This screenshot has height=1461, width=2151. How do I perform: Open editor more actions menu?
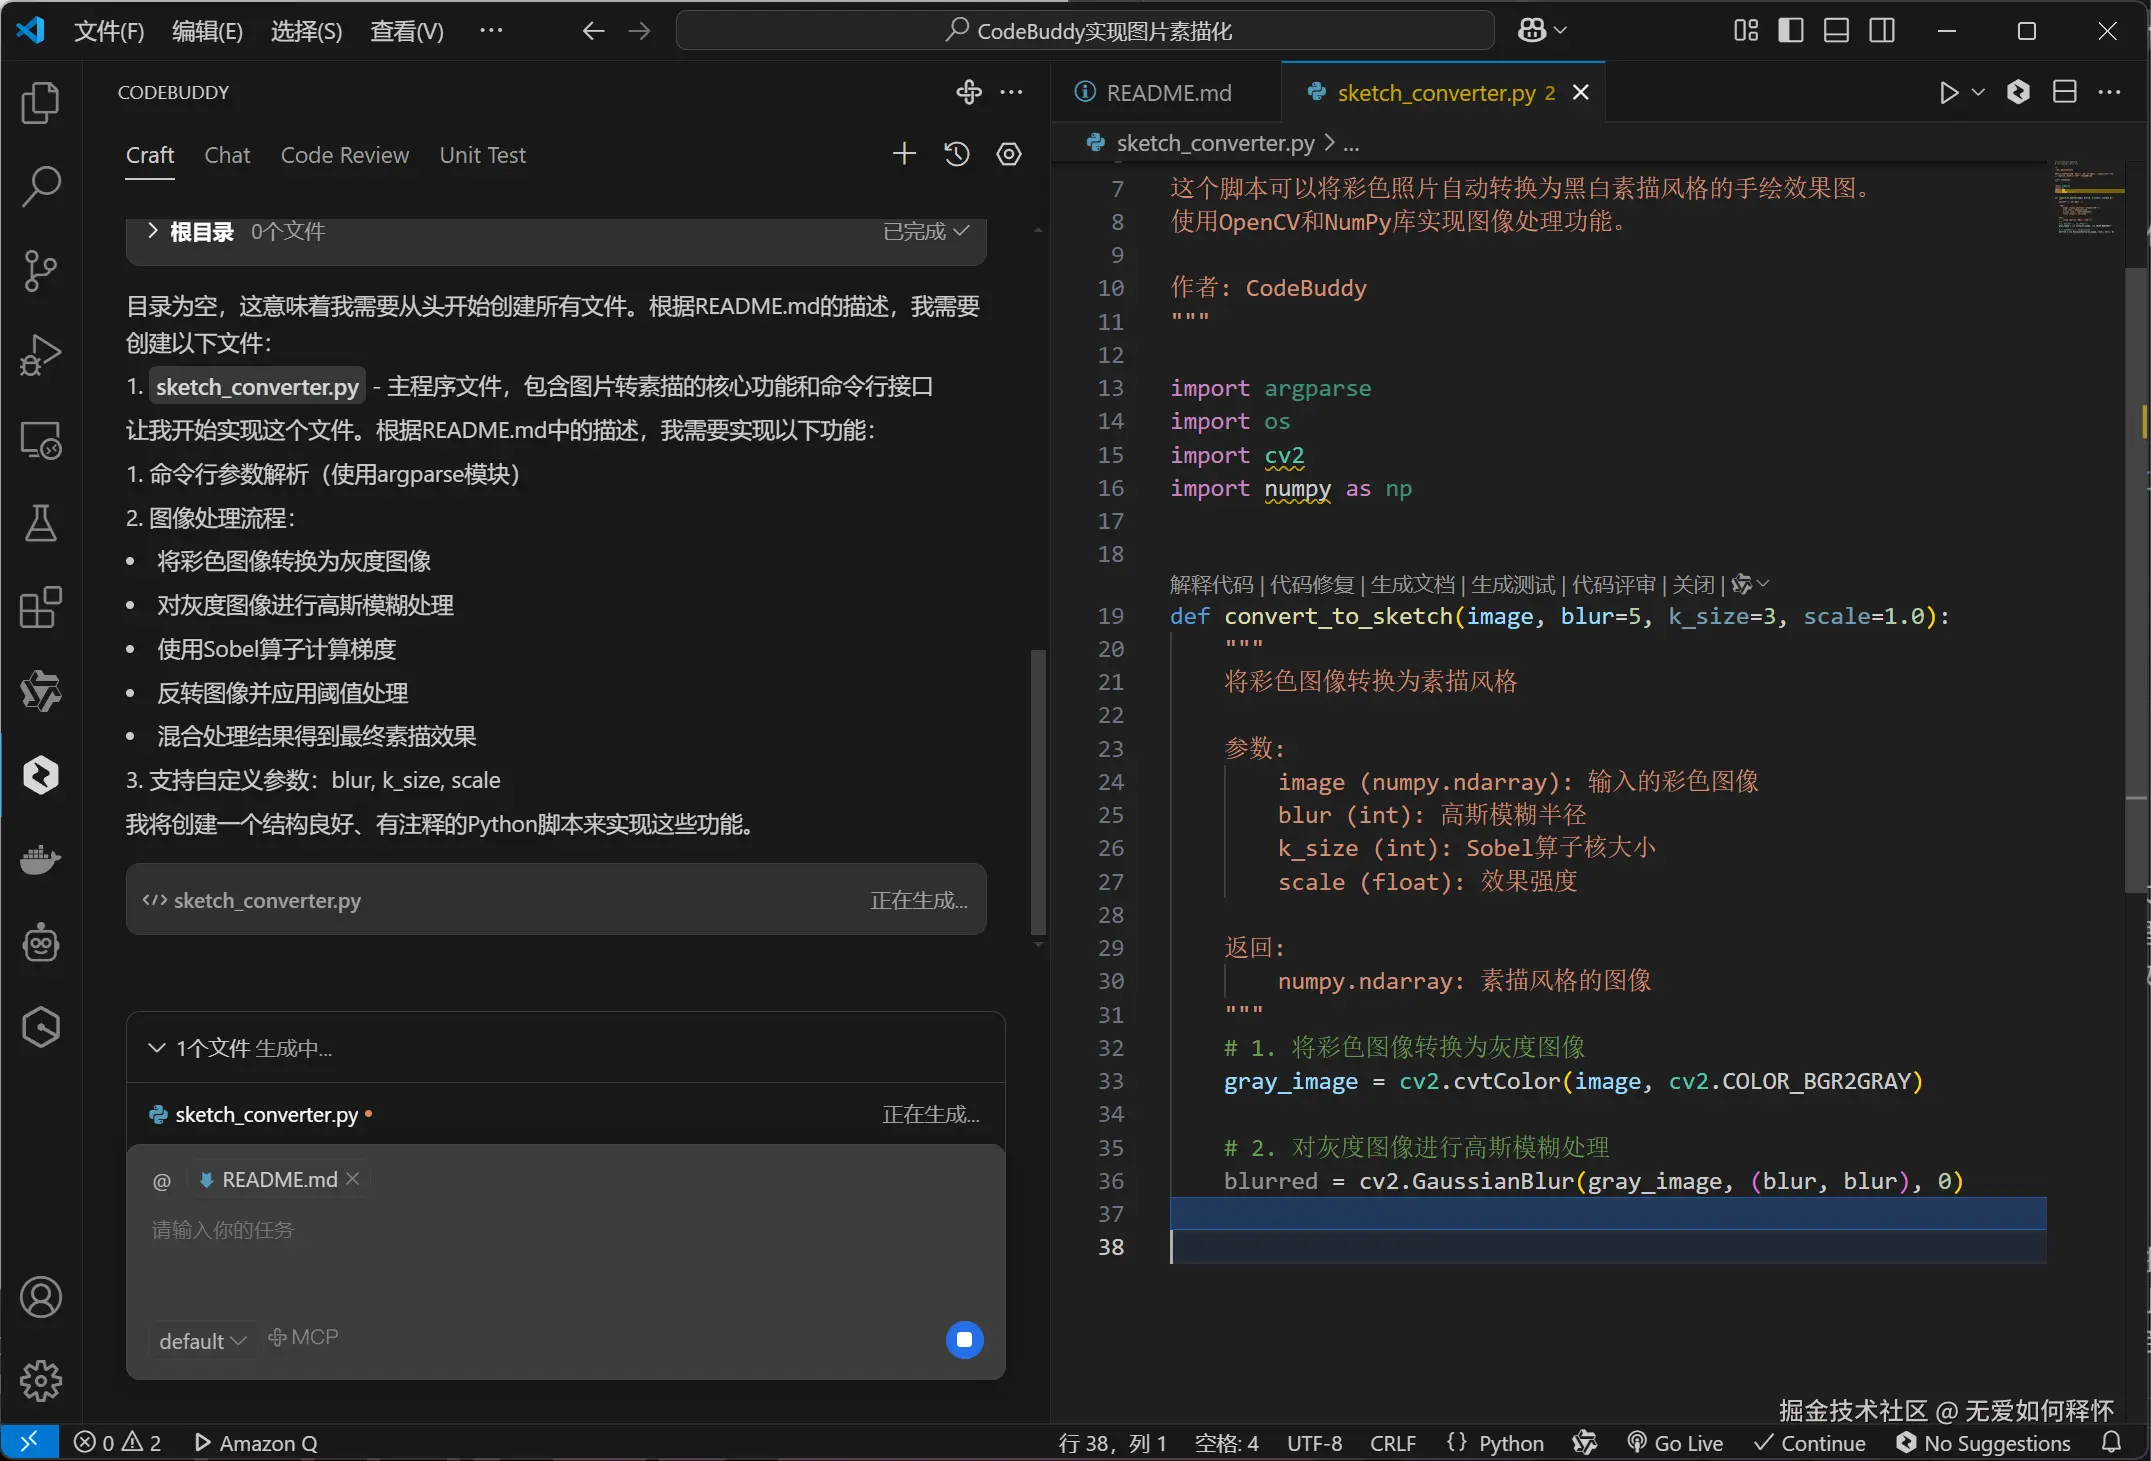pyautogui.click(x=2110, y=93)
